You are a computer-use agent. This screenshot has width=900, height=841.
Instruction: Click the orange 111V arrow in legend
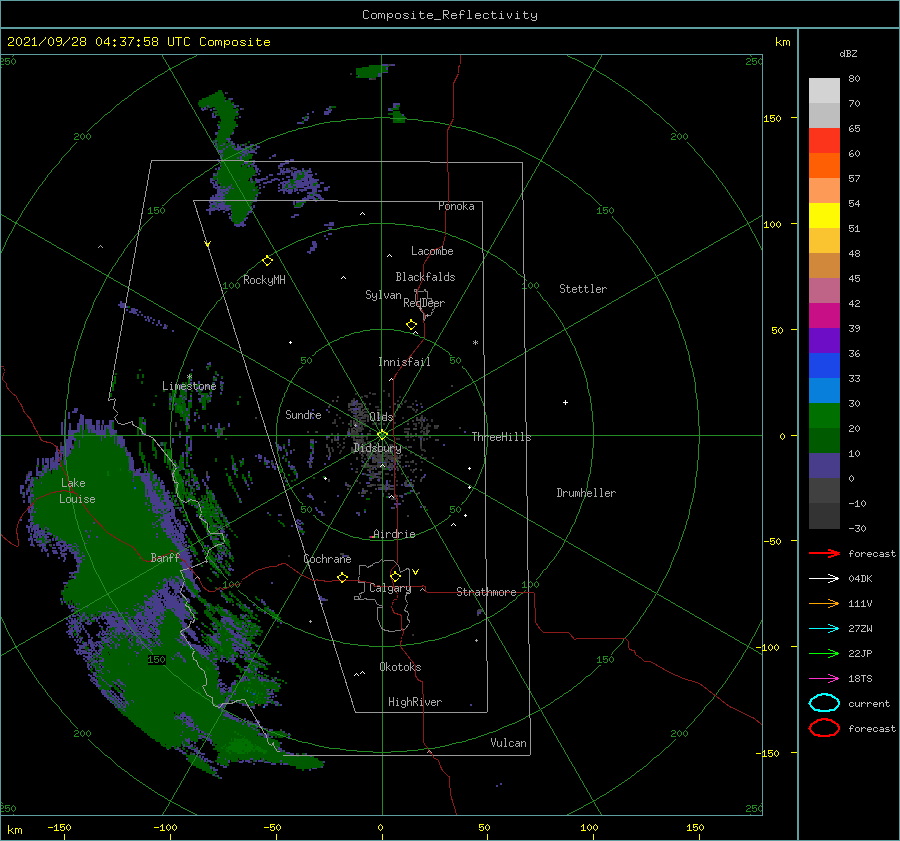pos(824,603)
